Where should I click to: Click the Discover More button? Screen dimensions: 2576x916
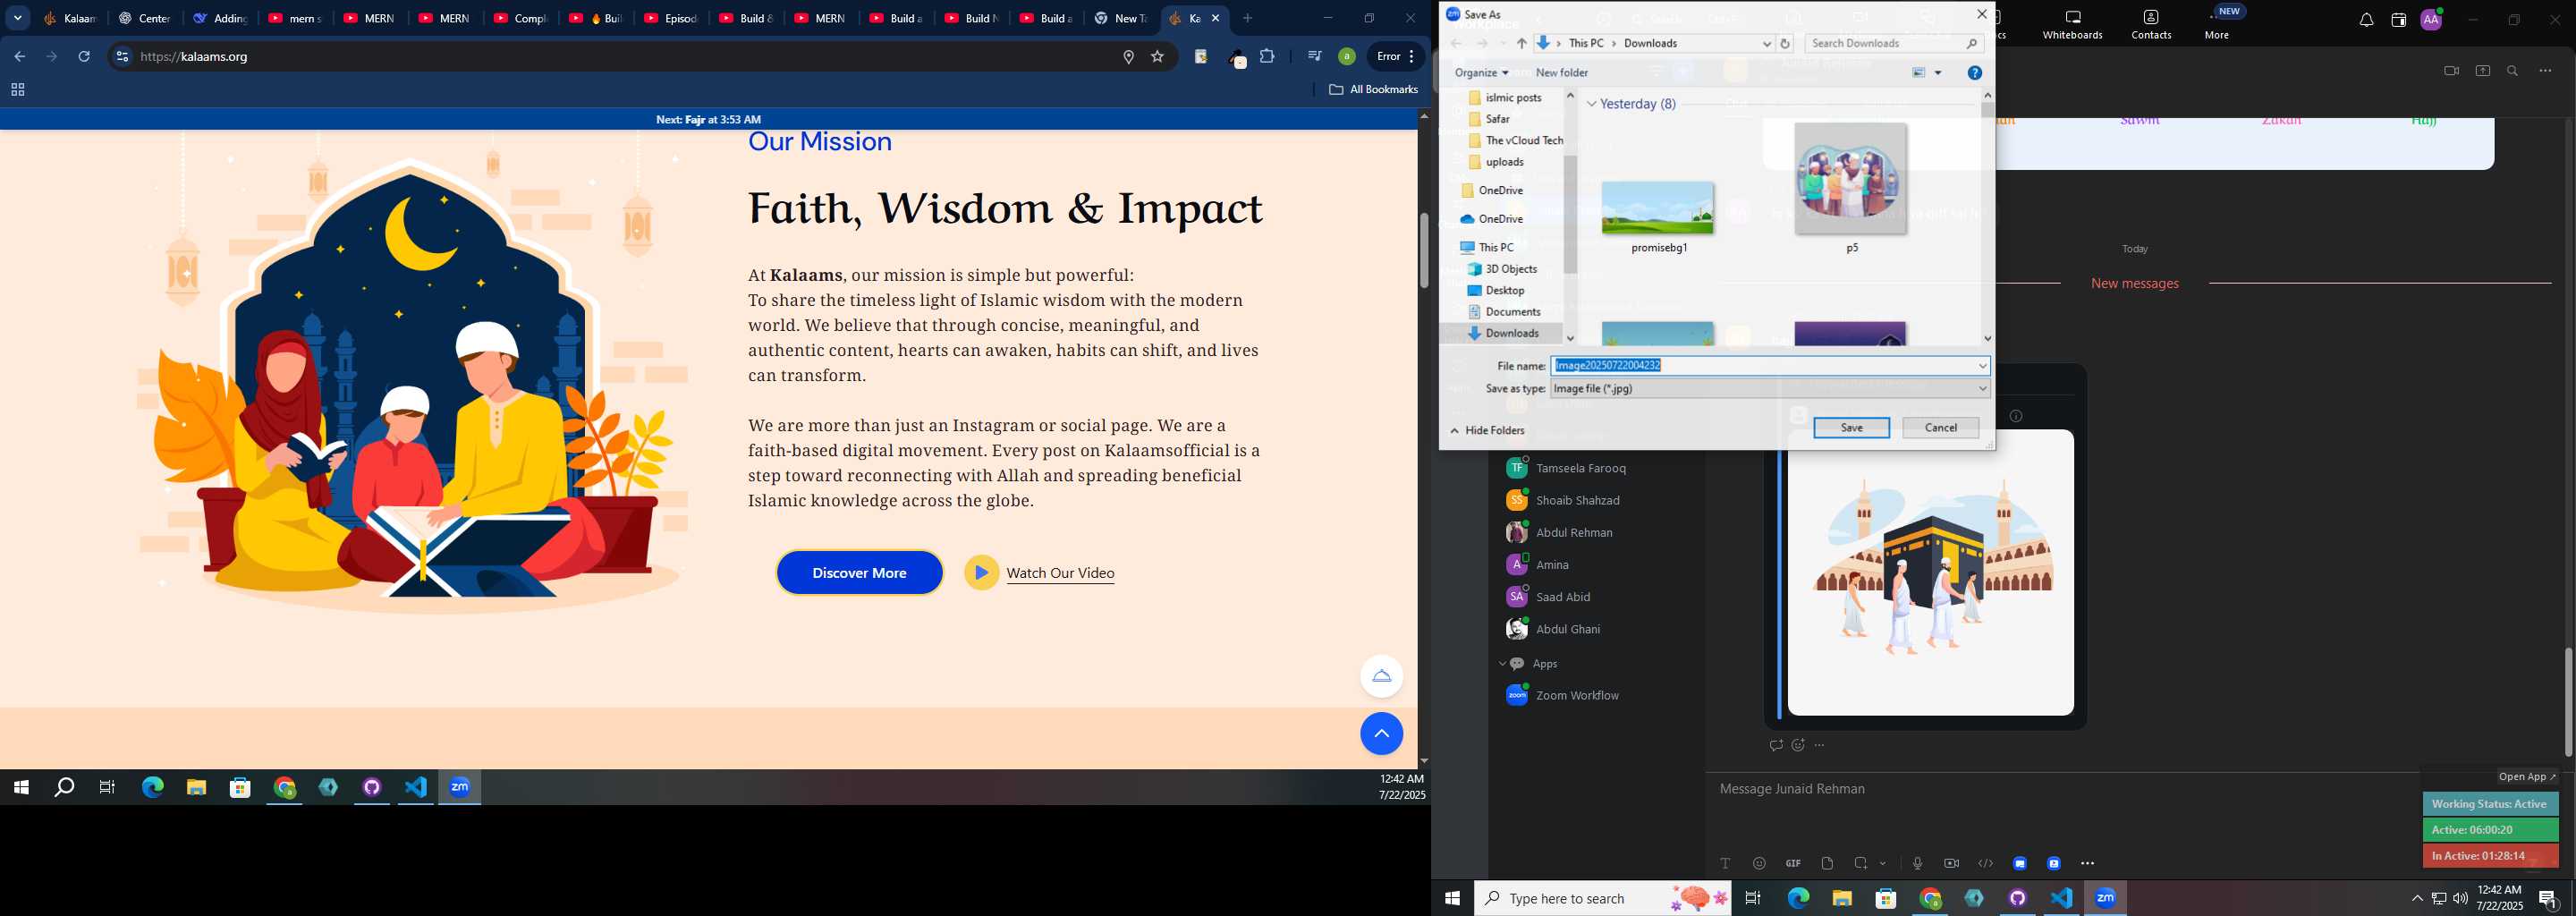tap(859, 573)
